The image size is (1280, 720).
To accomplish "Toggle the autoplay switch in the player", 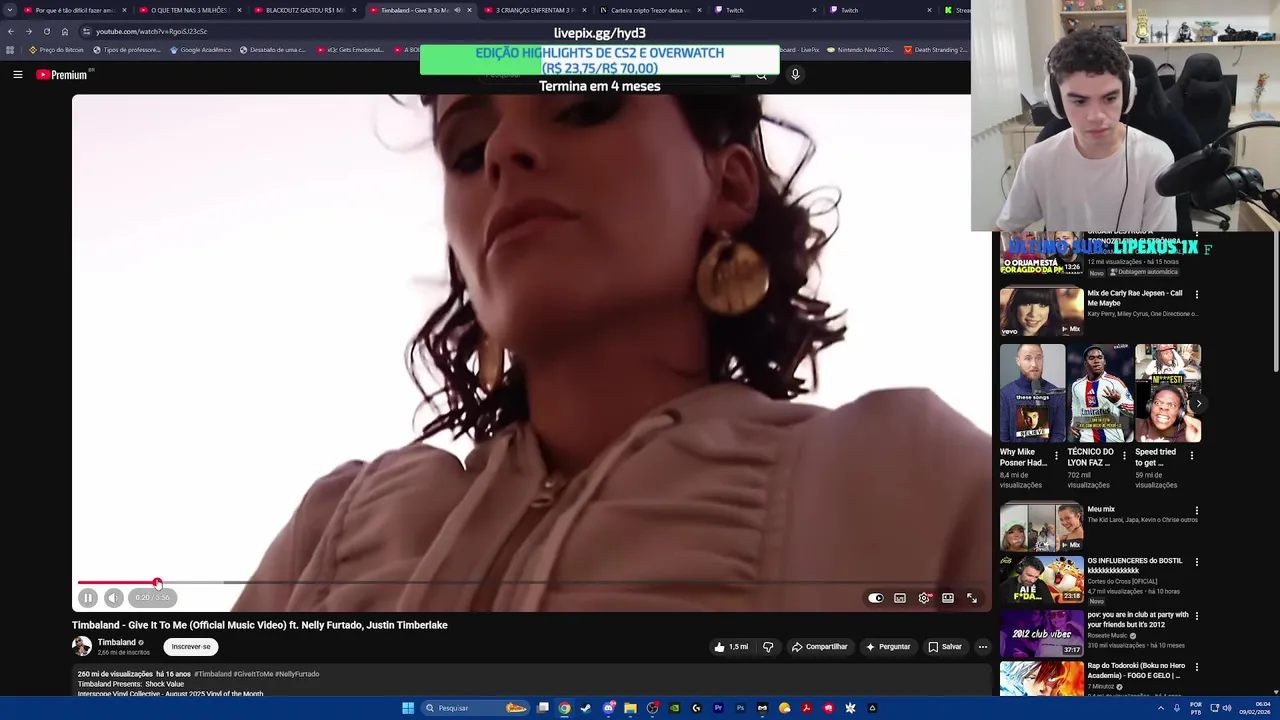I will point(876,598).
